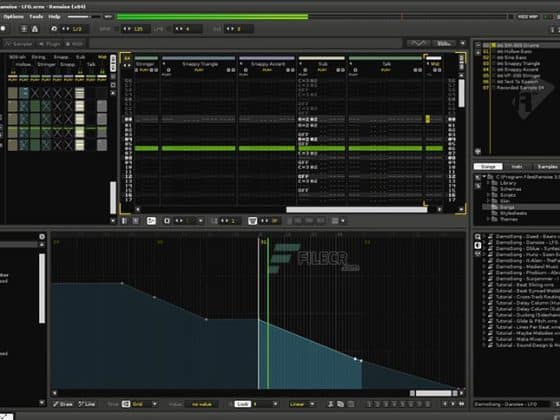The image size is (560, 420).
Task: Select the Songs tab in disk browser
Action: 488,166
